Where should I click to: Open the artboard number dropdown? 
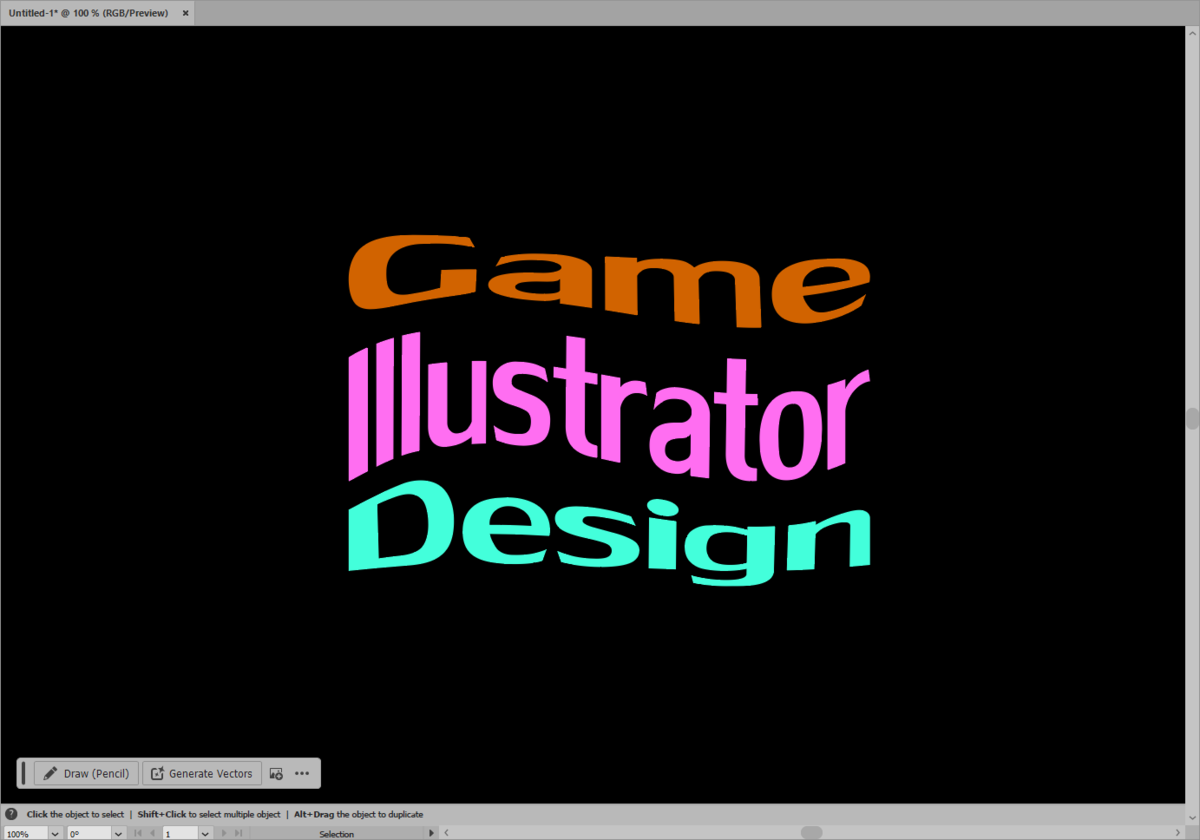pyautogui.click(x=205, y=833)
